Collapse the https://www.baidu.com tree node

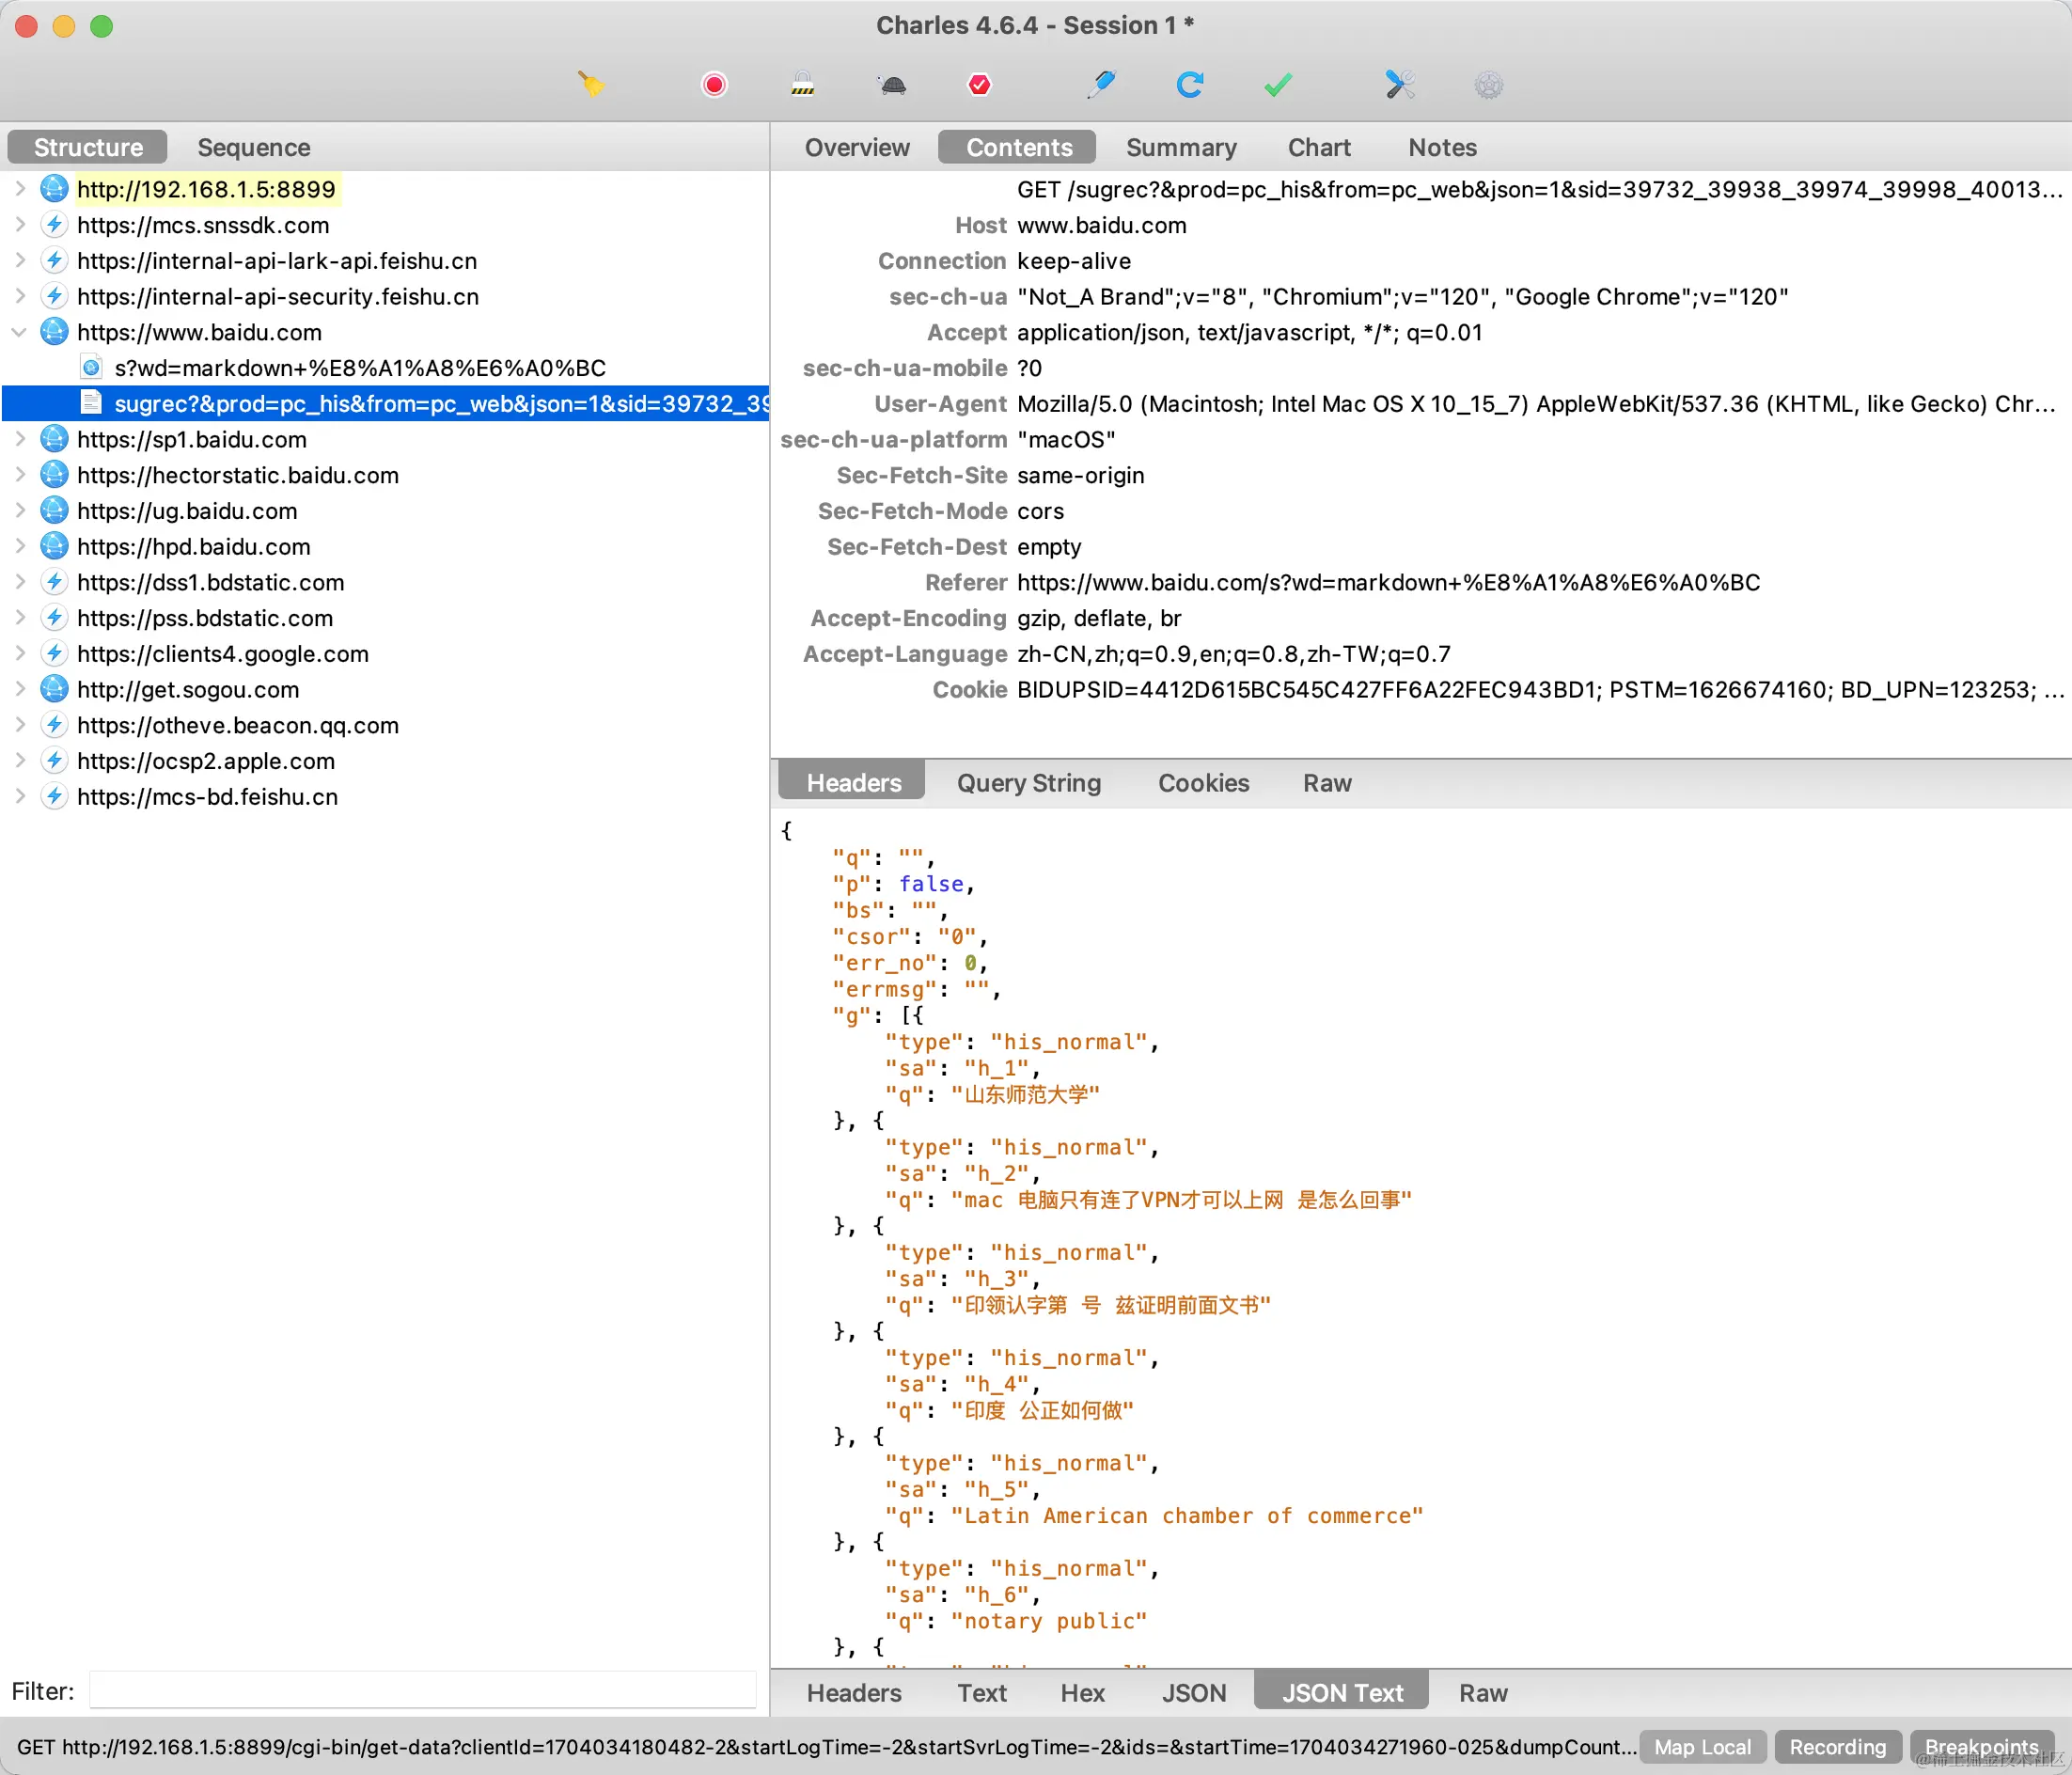pos(19,332)
